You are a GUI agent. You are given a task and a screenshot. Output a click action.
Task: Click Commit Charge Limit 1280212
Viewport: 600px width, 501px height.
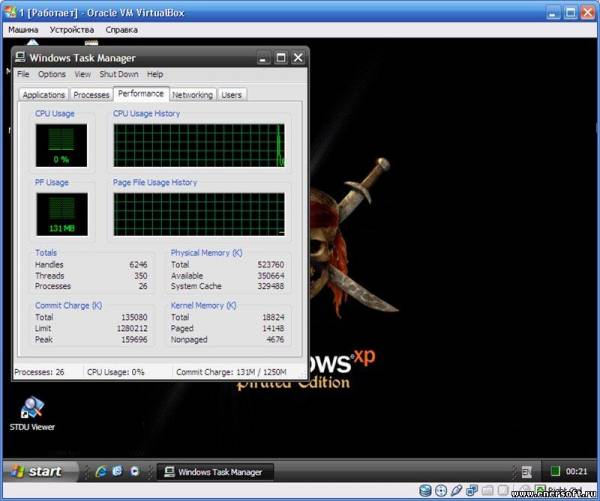point(132,328)
